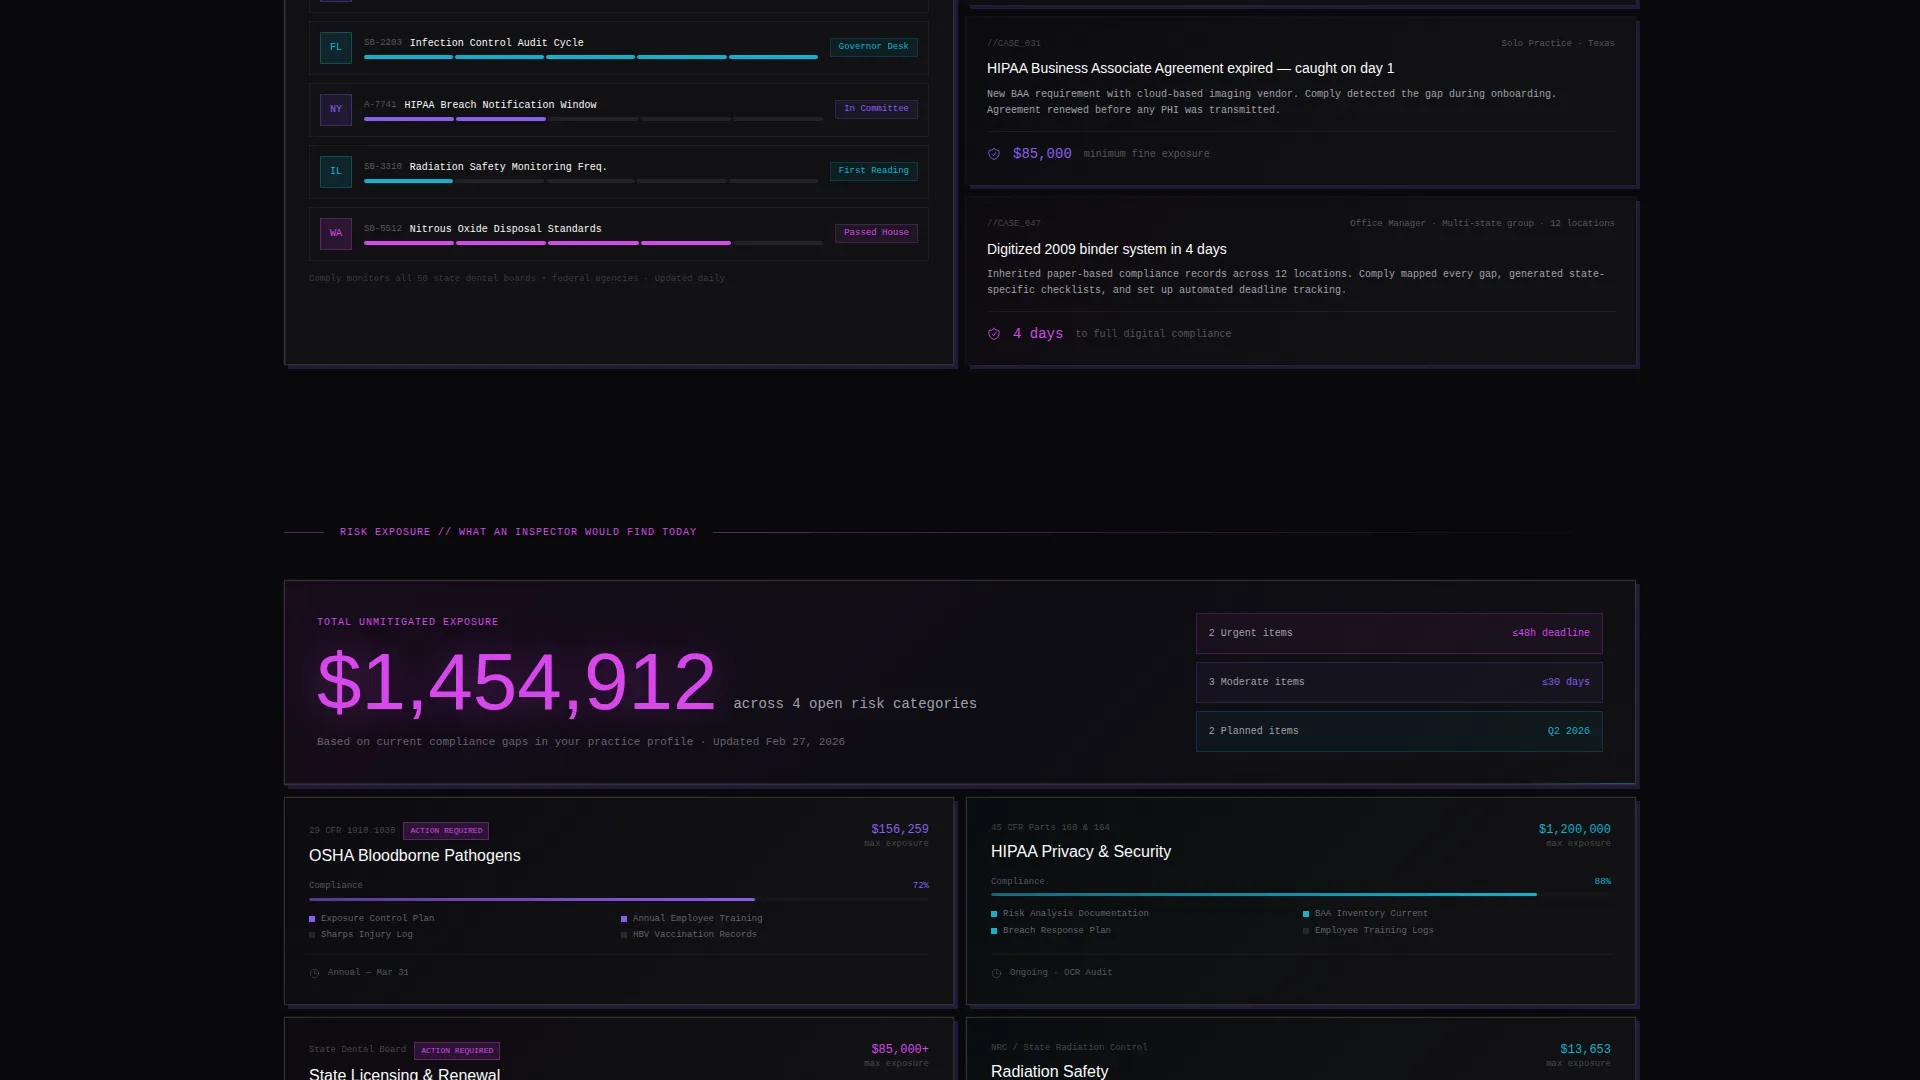This screenshot has height=1080, width=1920.
Task: Click clock icon next to Ongoing OCR Audit
Action: point(997,973)
